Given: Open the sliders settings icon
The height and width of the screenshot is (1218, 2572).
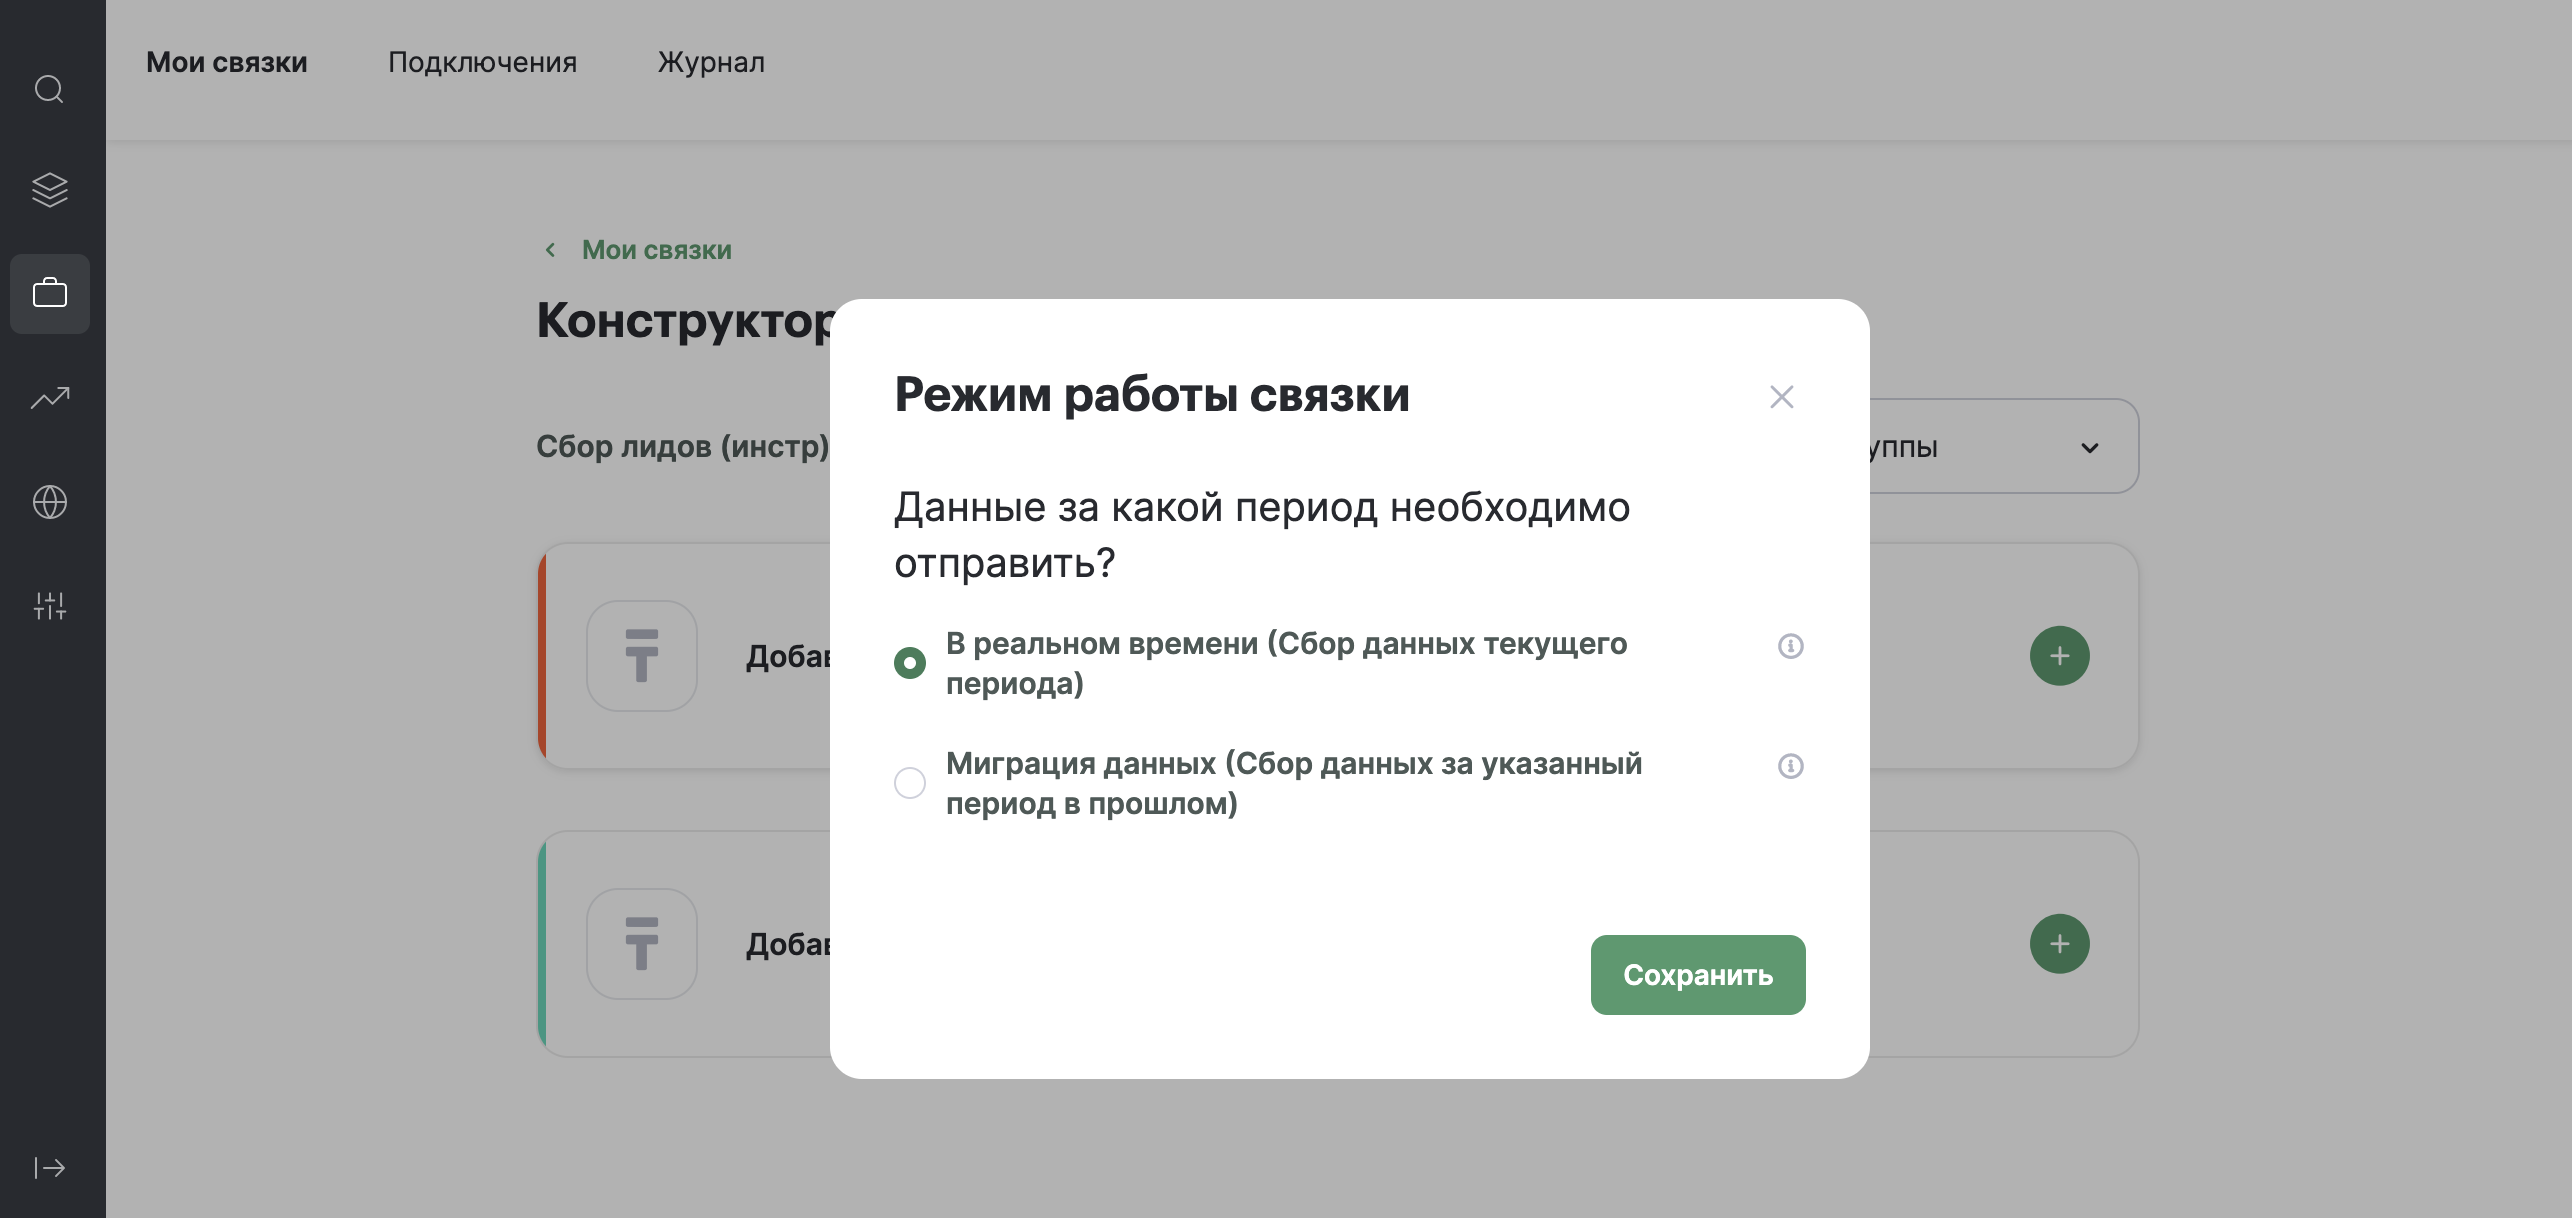Looking at the screenshot, I should pos(50,605).
